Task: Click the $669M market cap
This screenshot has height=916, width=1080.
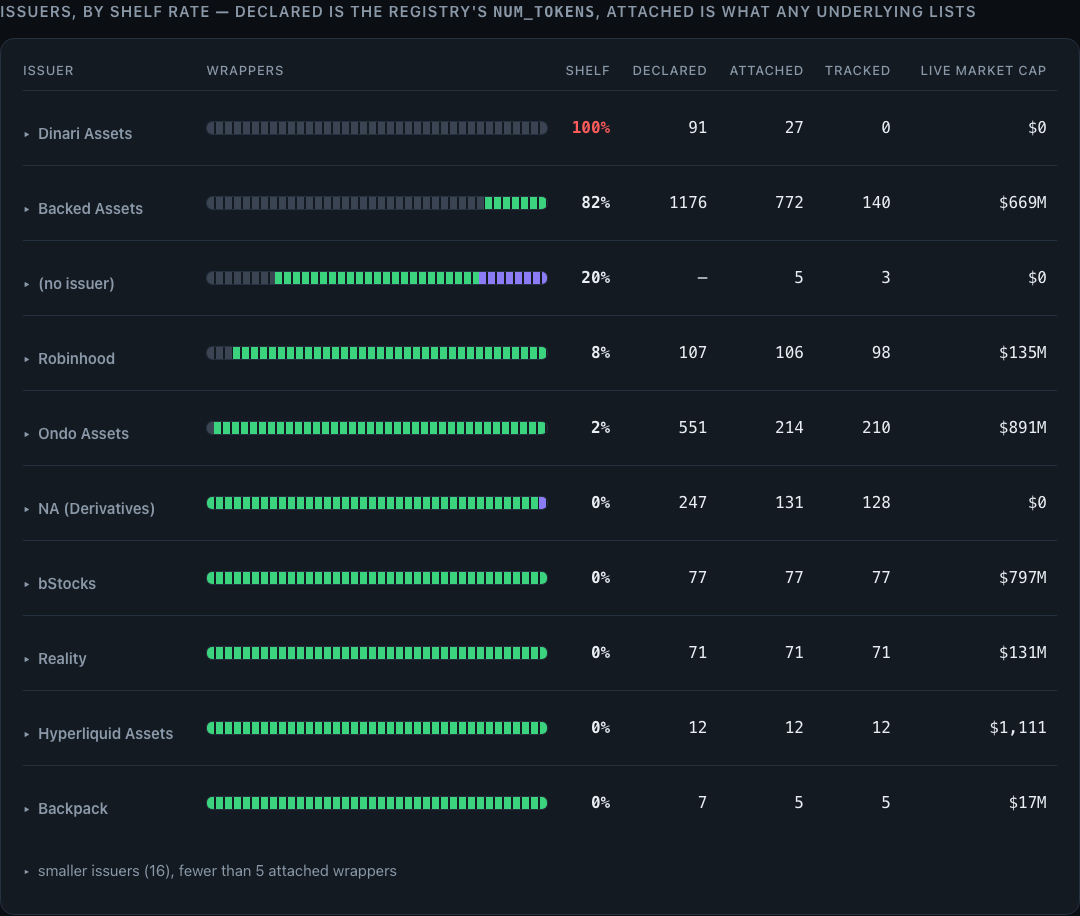Action: coord(1022,202)
